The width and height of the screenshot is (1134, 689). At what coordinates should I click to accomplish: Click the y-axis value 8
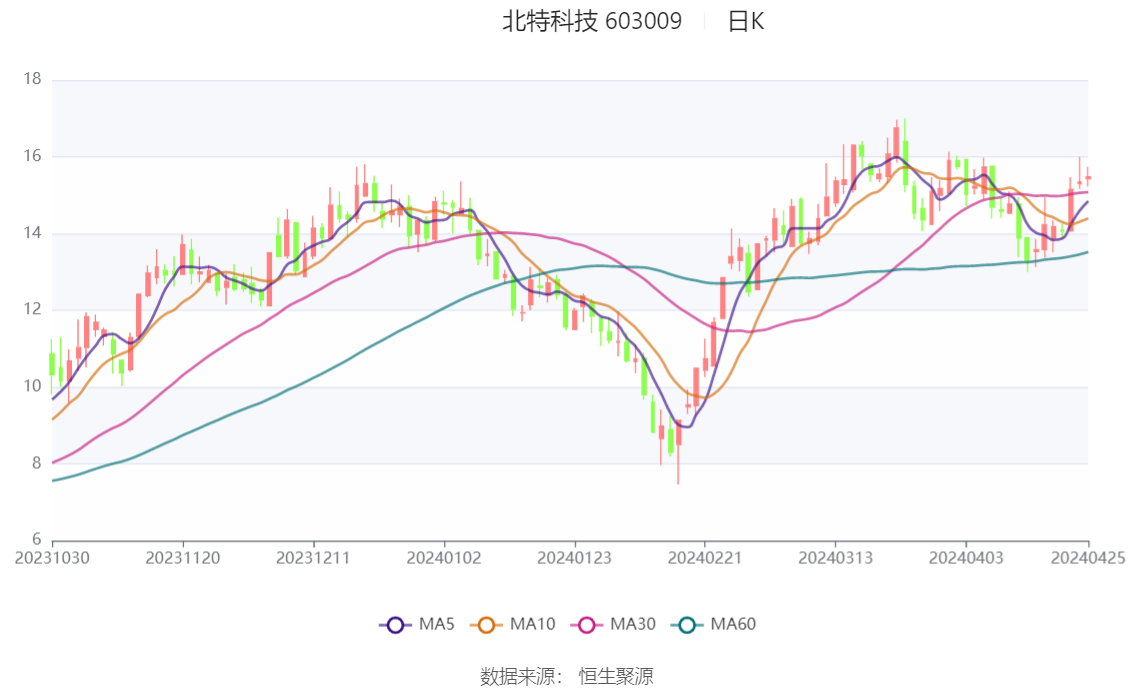coord(36,463)
